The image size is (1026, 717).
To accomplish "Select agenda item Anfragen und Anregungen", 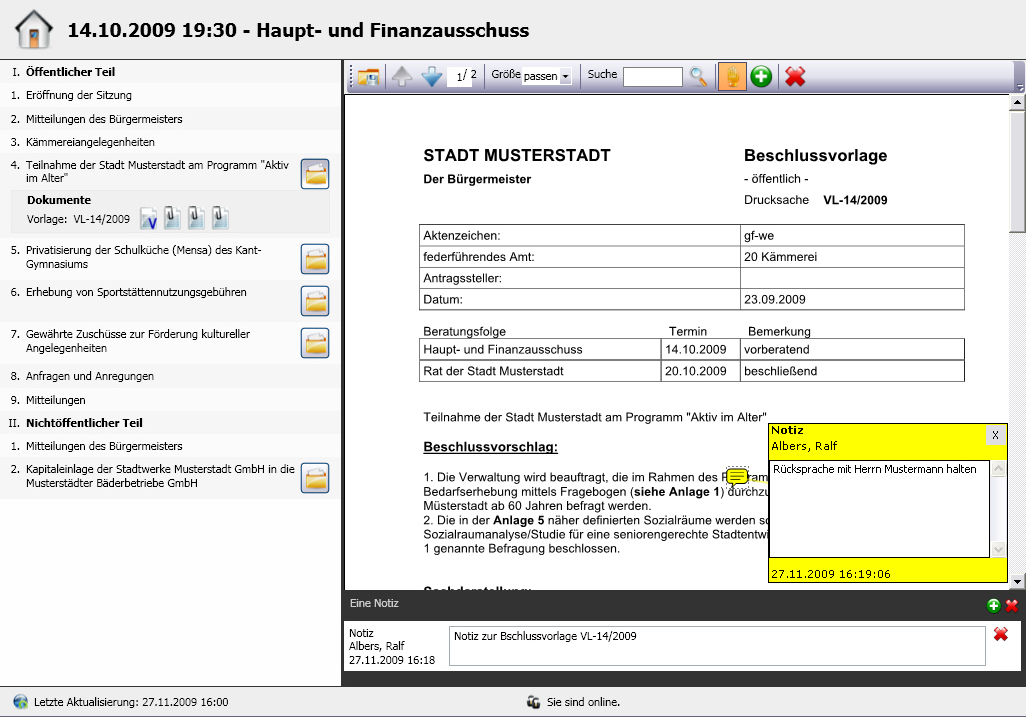I will point(90,376).
